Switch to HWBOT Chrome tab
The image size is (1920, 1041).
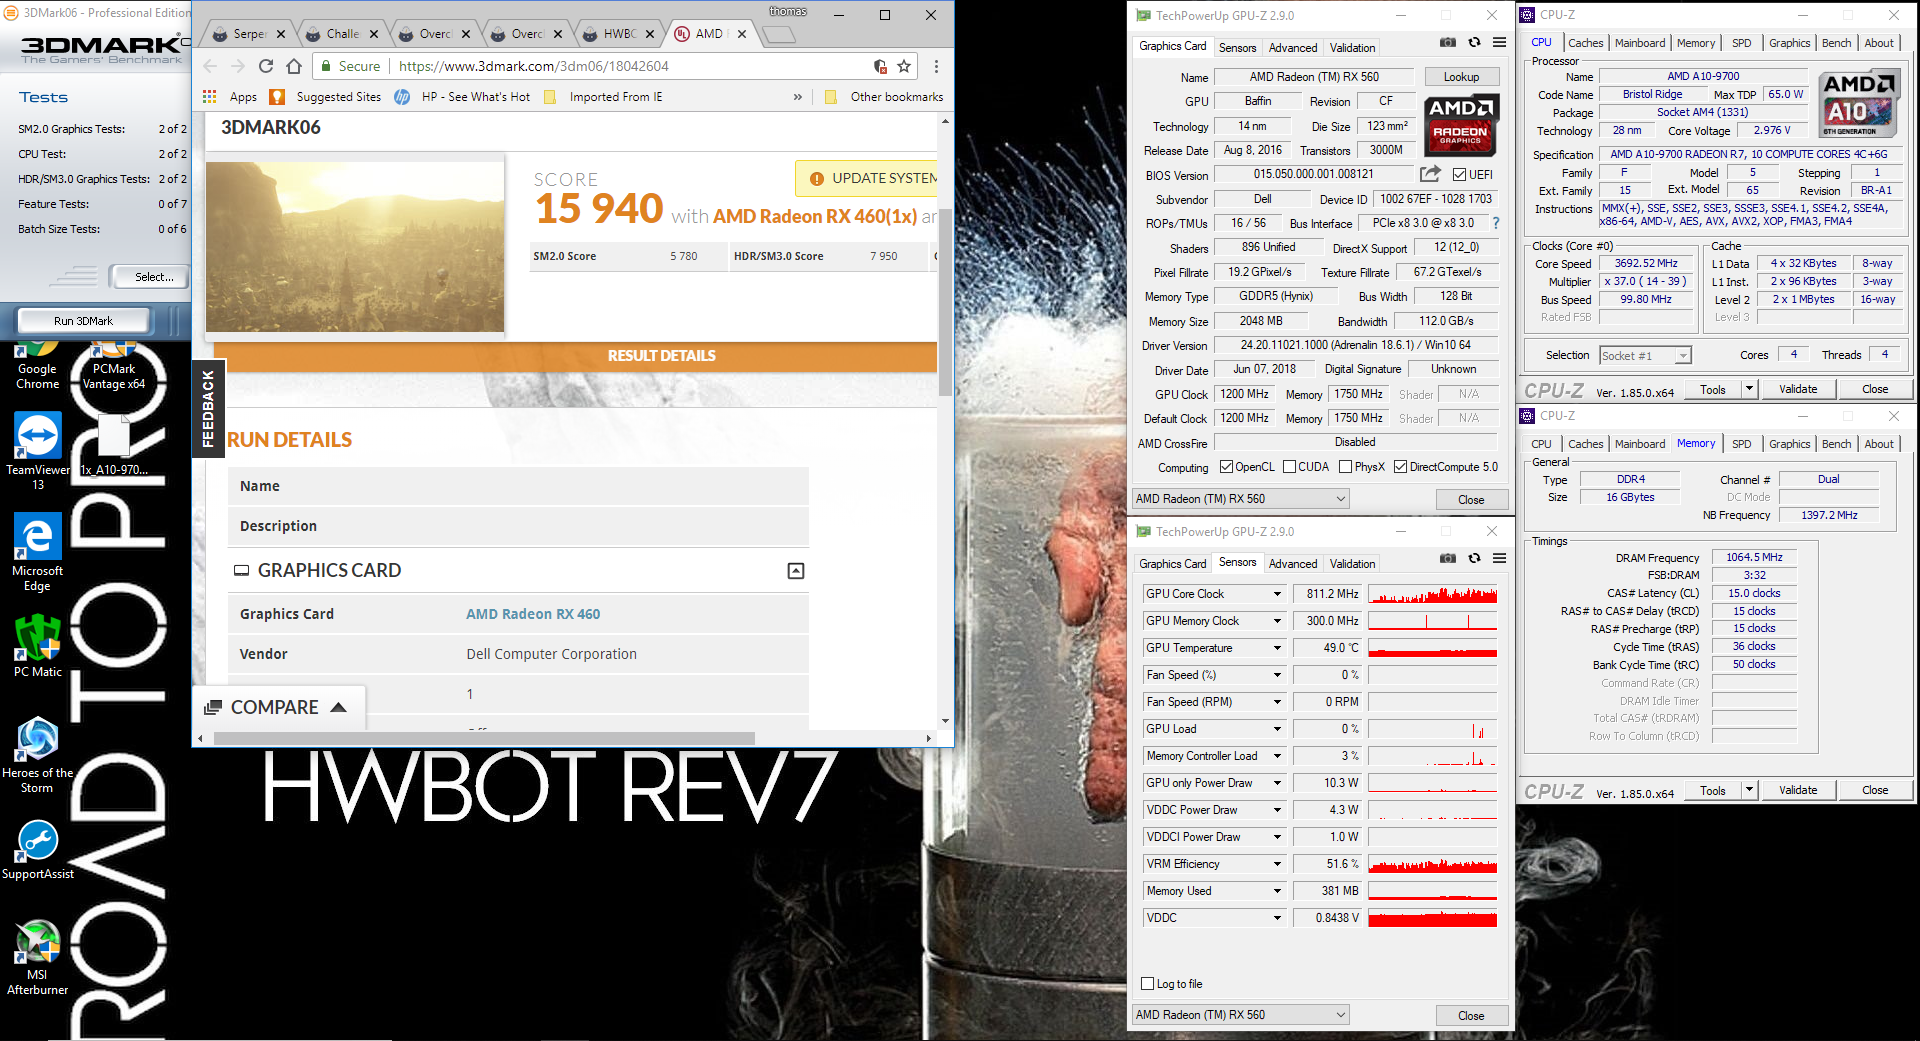[x=620, y=33]
